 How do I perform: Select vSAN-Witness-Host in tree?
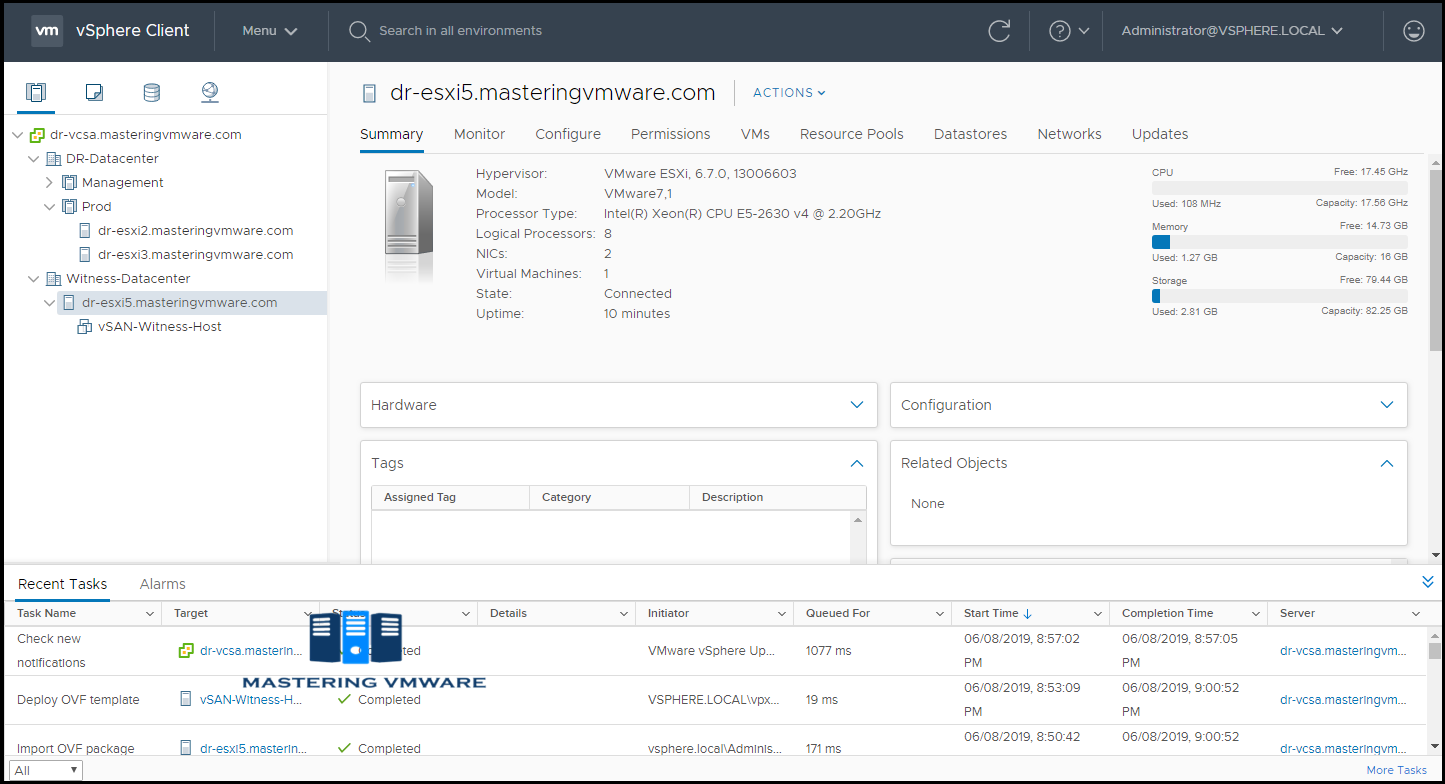[x=160, y=327]
